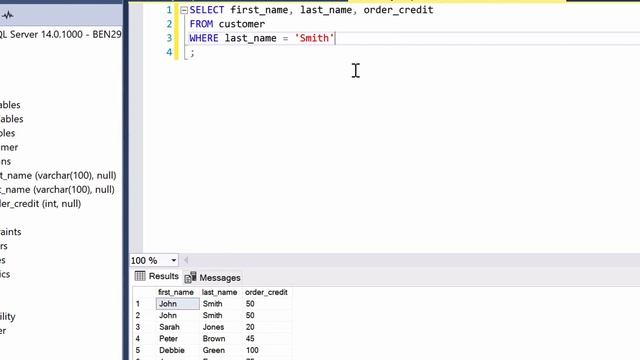Click the select-all corner of results grid
Screen dimensions: 640x360
coord(144,292)
